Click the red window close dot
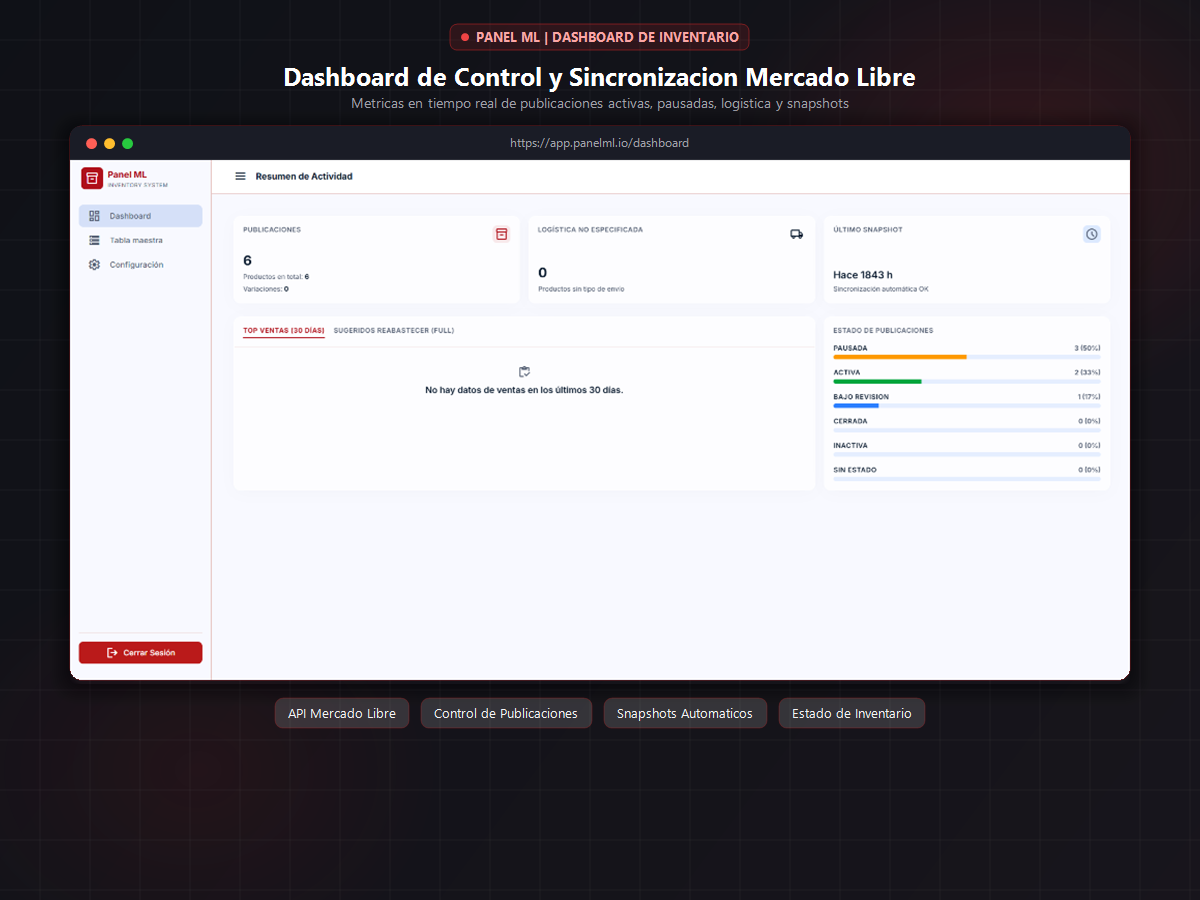 tap(92, 143)
